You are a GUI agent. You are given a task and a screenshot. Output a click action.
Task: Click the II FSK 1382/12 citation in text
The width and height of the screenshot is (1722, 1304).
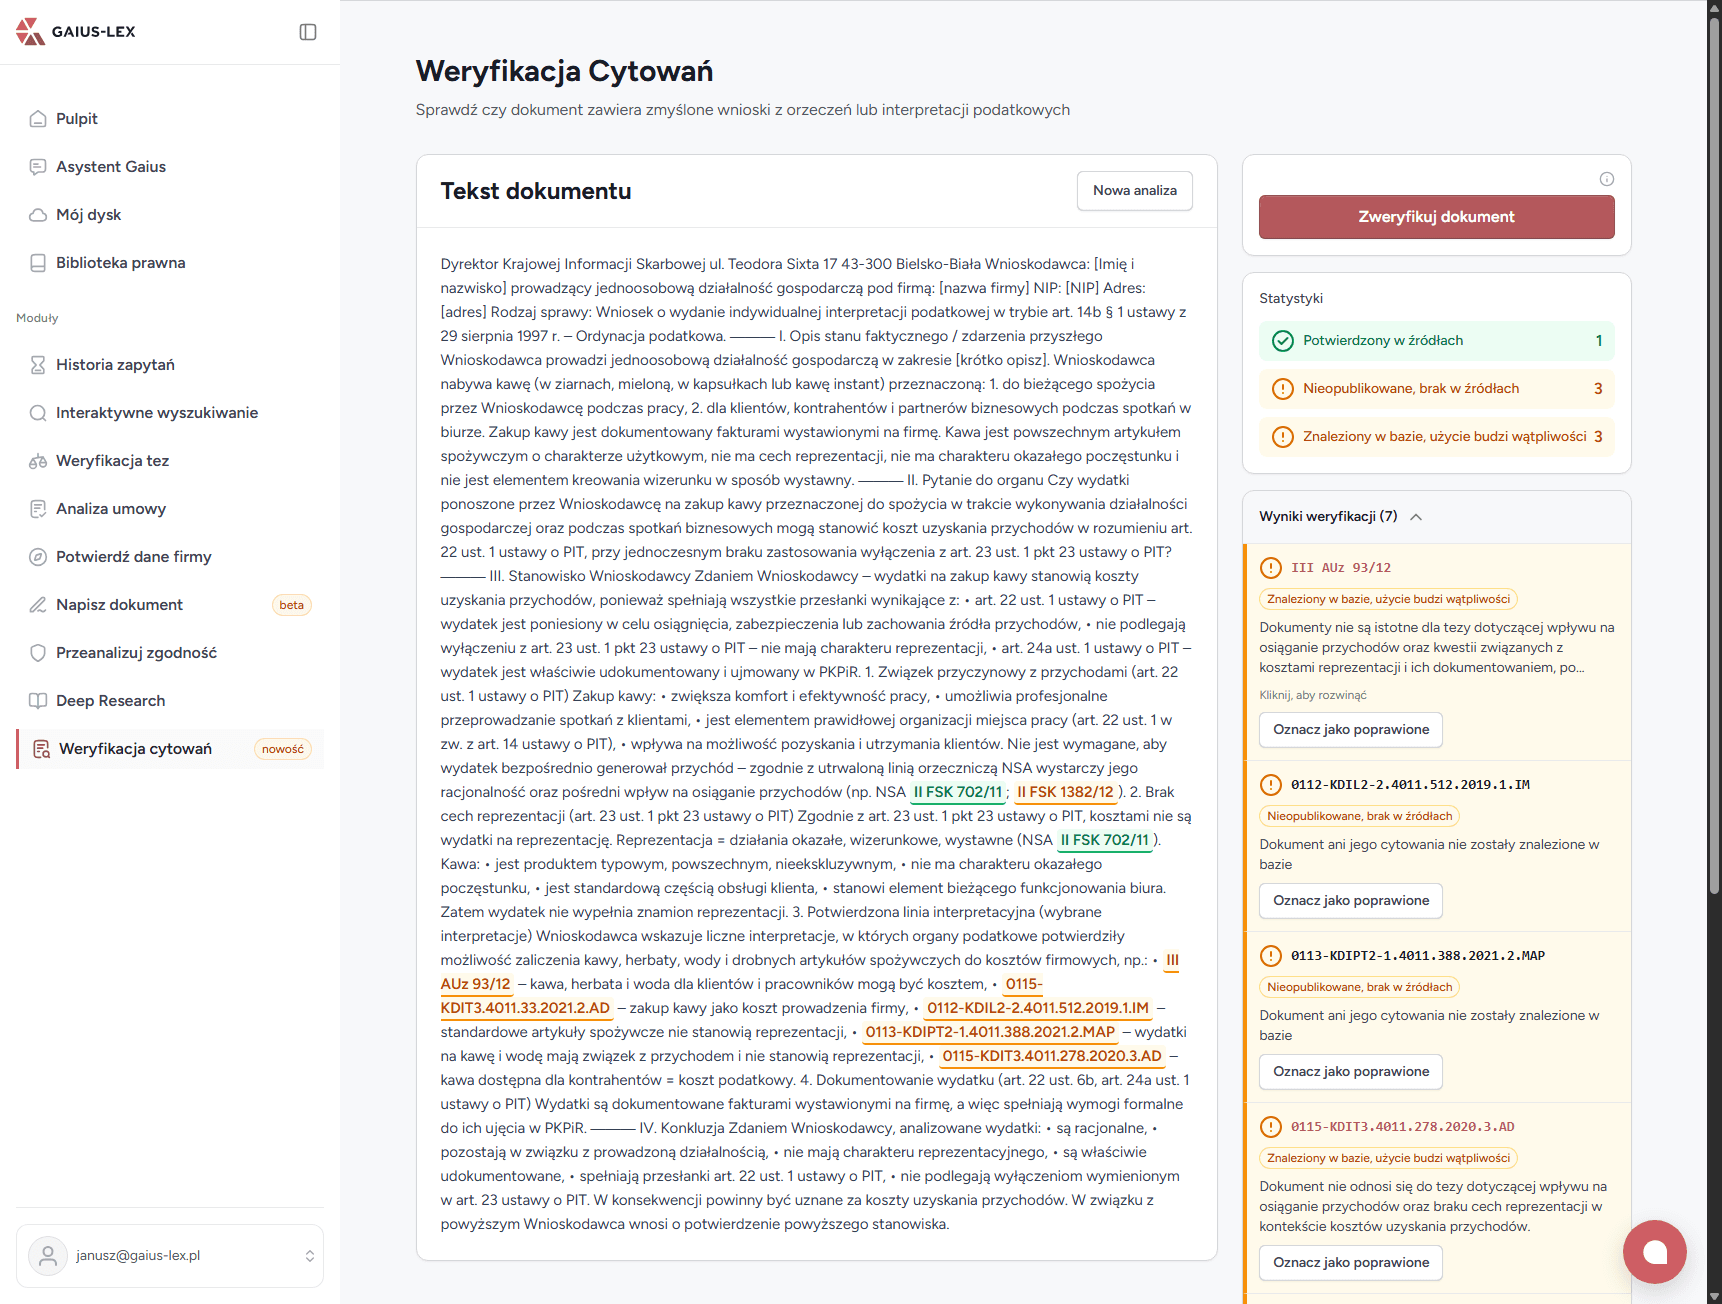pos(1065,792)
